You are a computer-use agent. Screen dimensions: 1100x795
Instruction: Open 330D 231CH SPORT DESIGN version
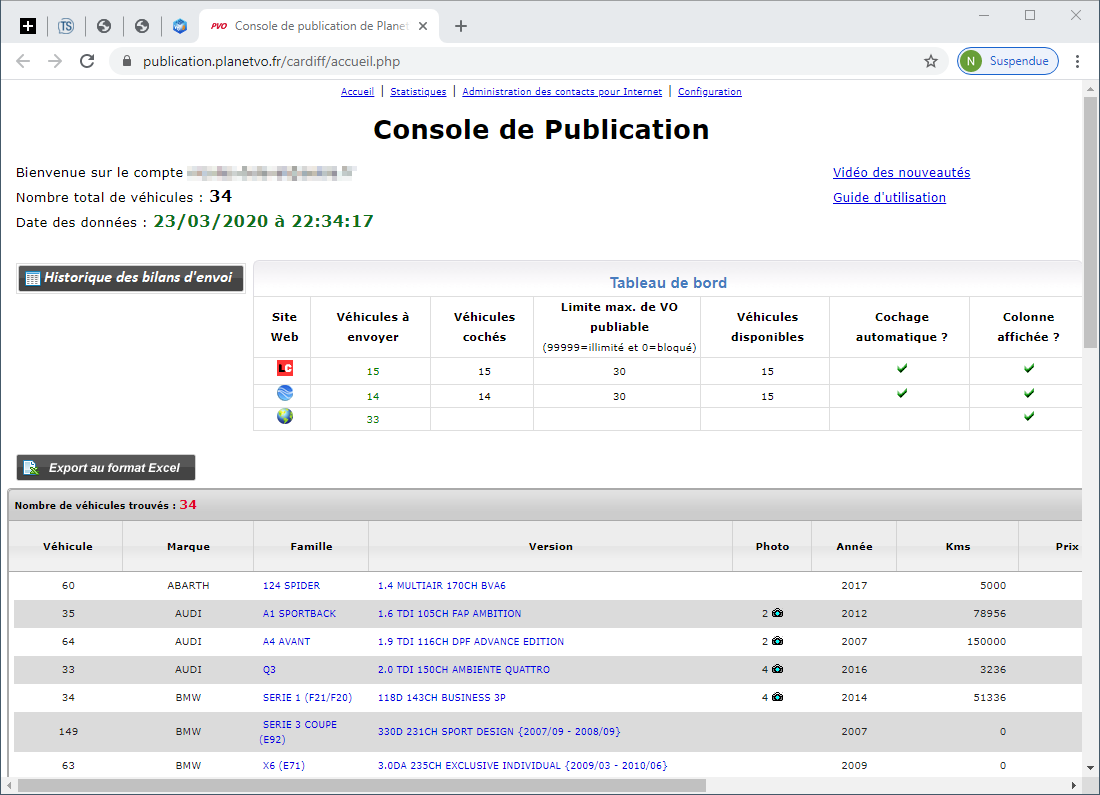499,731
